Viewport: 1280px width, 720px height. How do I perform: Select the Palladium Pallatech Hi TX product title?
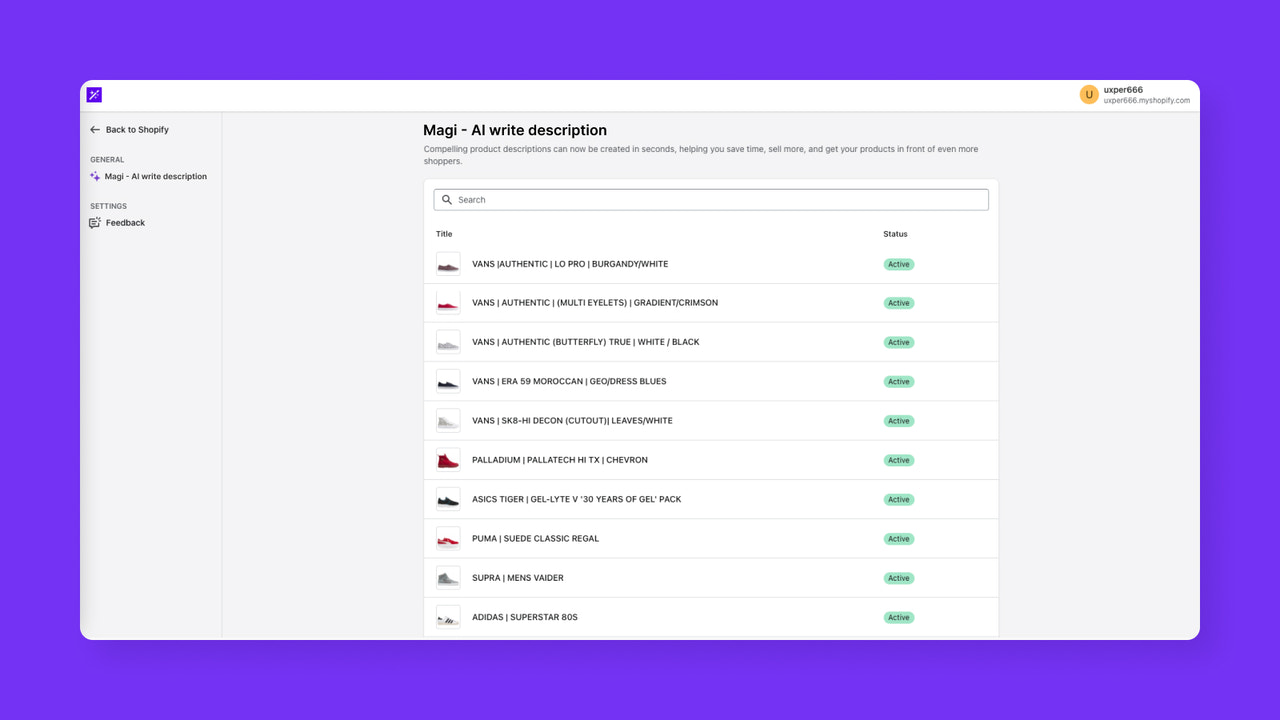pos(559,459)
